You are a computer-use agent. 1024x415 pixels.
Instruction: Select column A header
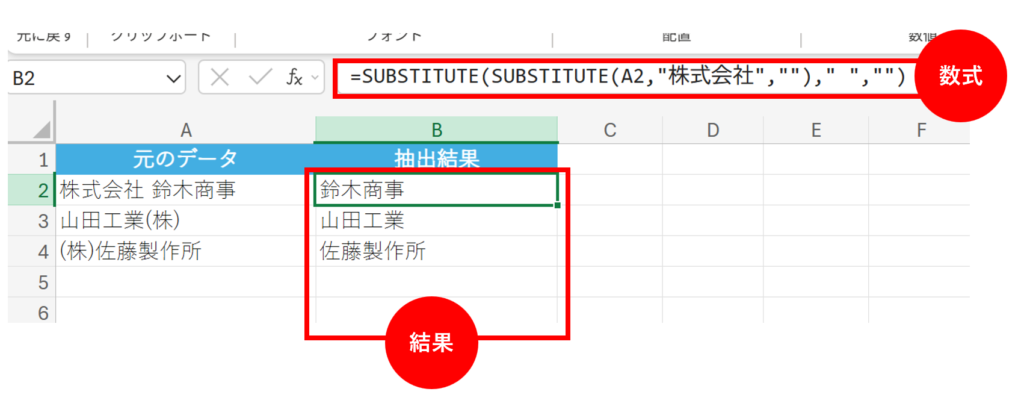185,129
